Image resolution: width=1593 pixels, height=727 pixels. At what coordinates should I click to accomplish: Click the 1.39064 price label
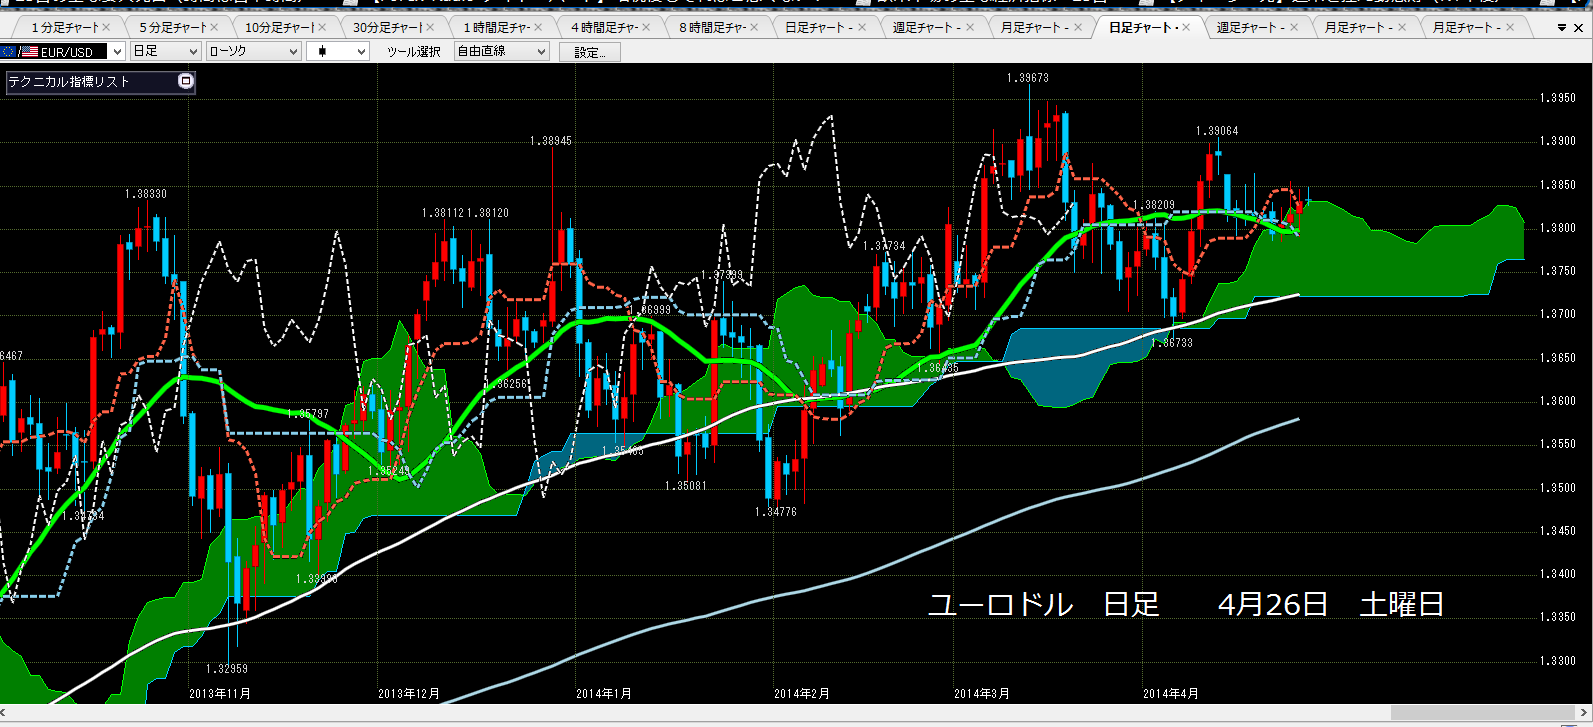[x=1217, y=131]
